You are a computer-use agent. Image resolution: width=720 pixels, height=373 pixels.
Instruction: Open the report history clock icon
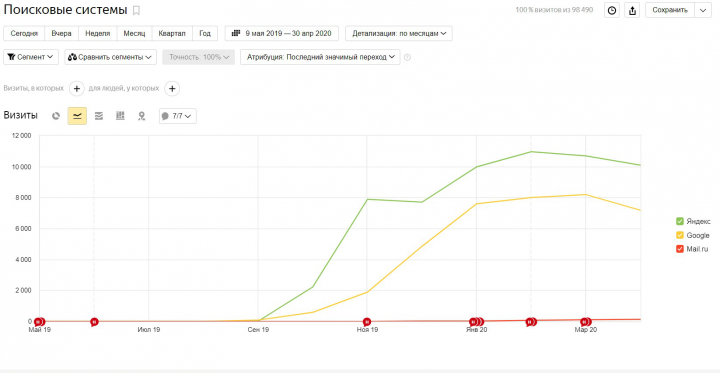click(x=612, y=10)
